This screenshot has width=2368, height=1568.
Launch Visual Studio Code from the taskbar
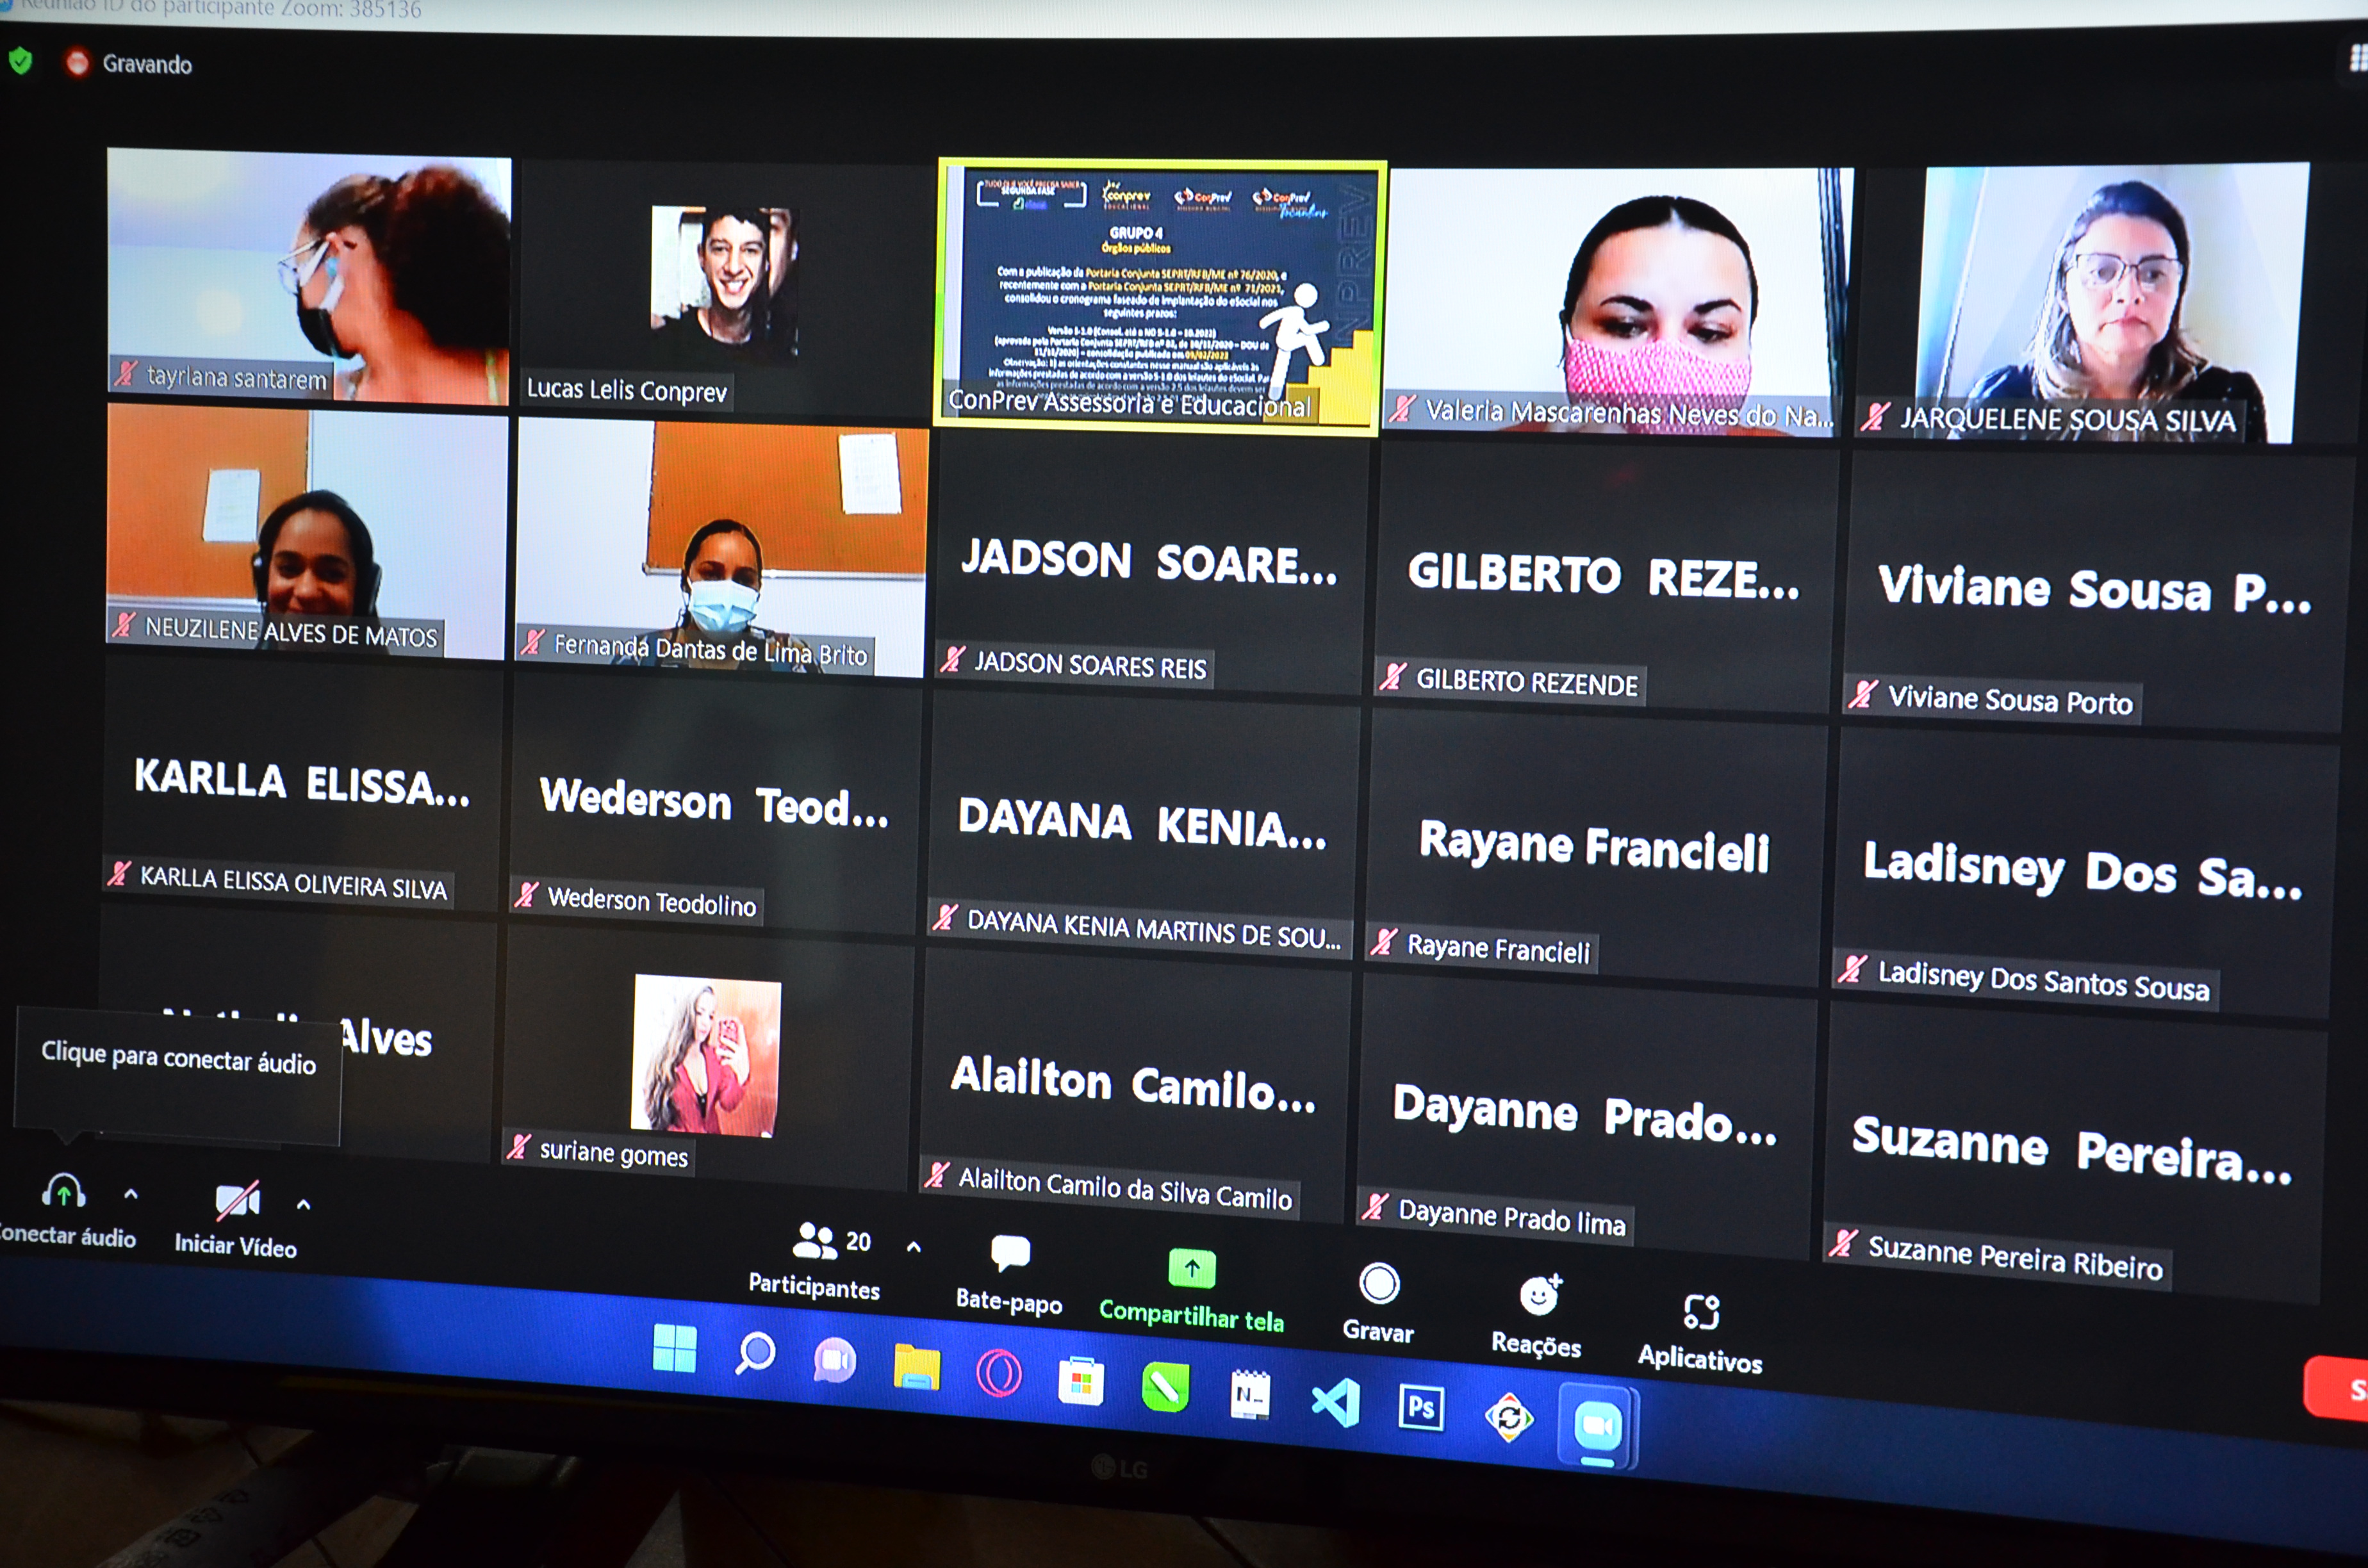[1336, 1402]
